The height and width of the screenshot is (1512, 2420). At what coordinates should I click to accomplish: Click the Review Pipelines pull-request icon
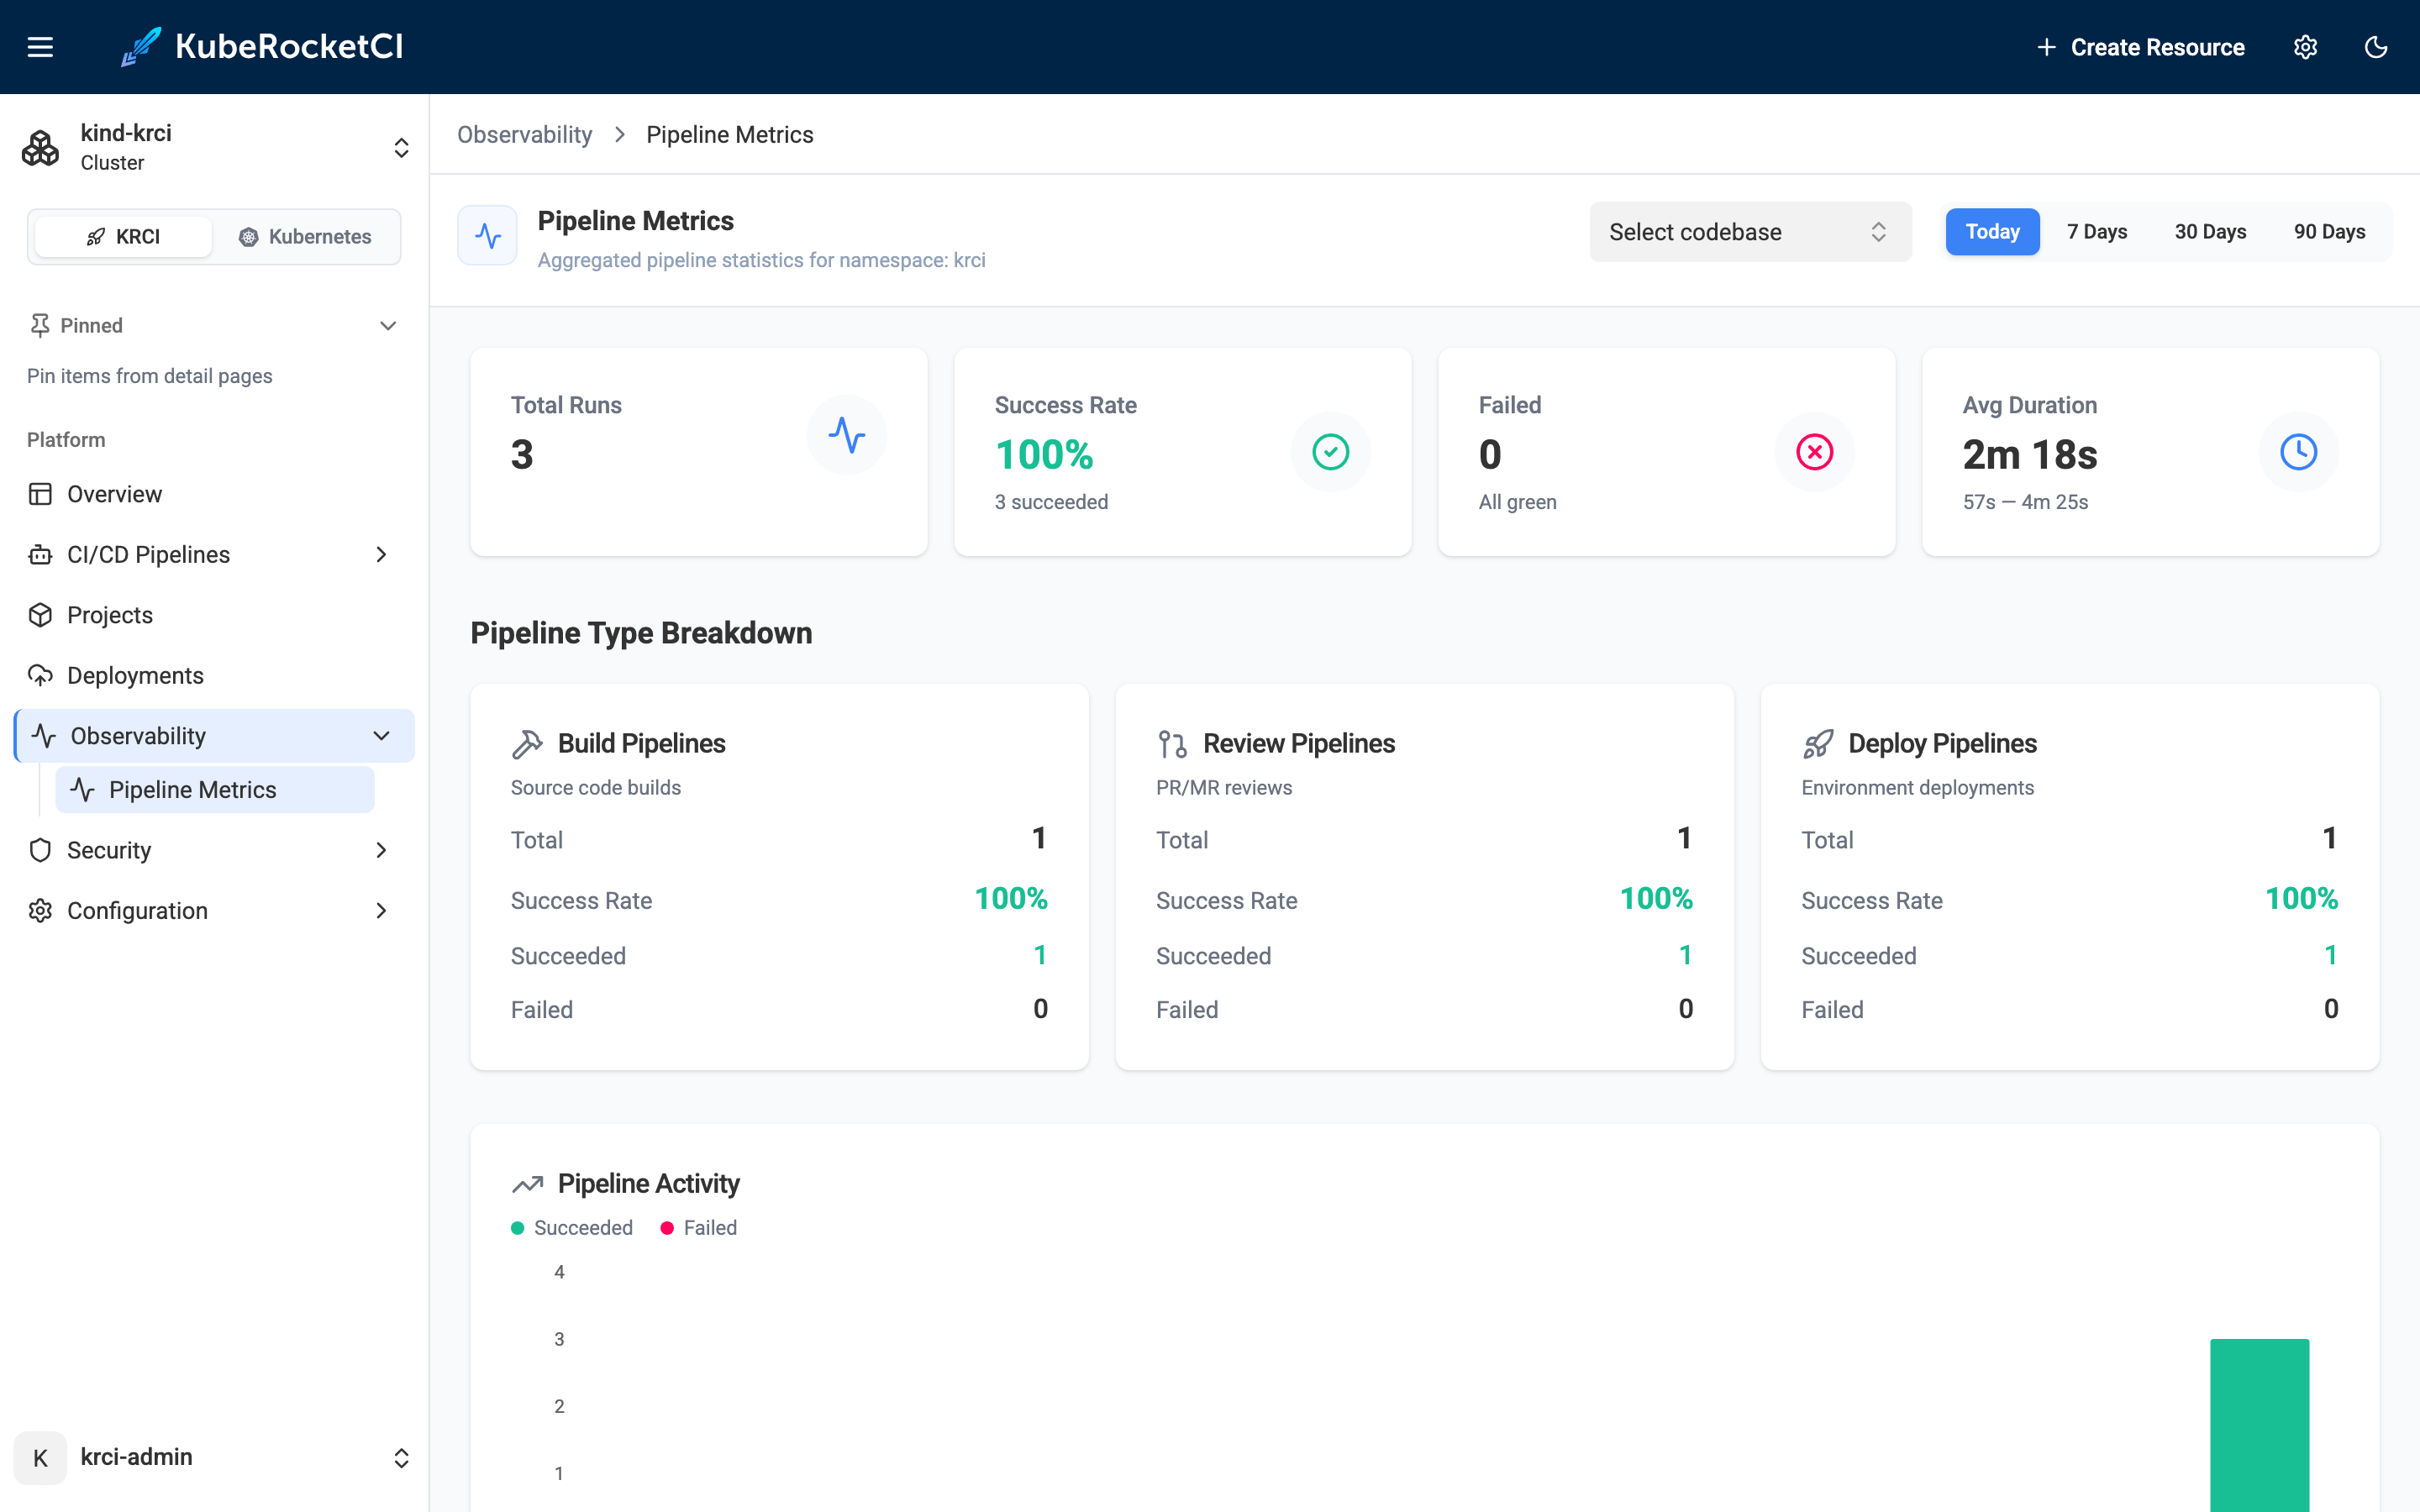[x=1172, y=744]
